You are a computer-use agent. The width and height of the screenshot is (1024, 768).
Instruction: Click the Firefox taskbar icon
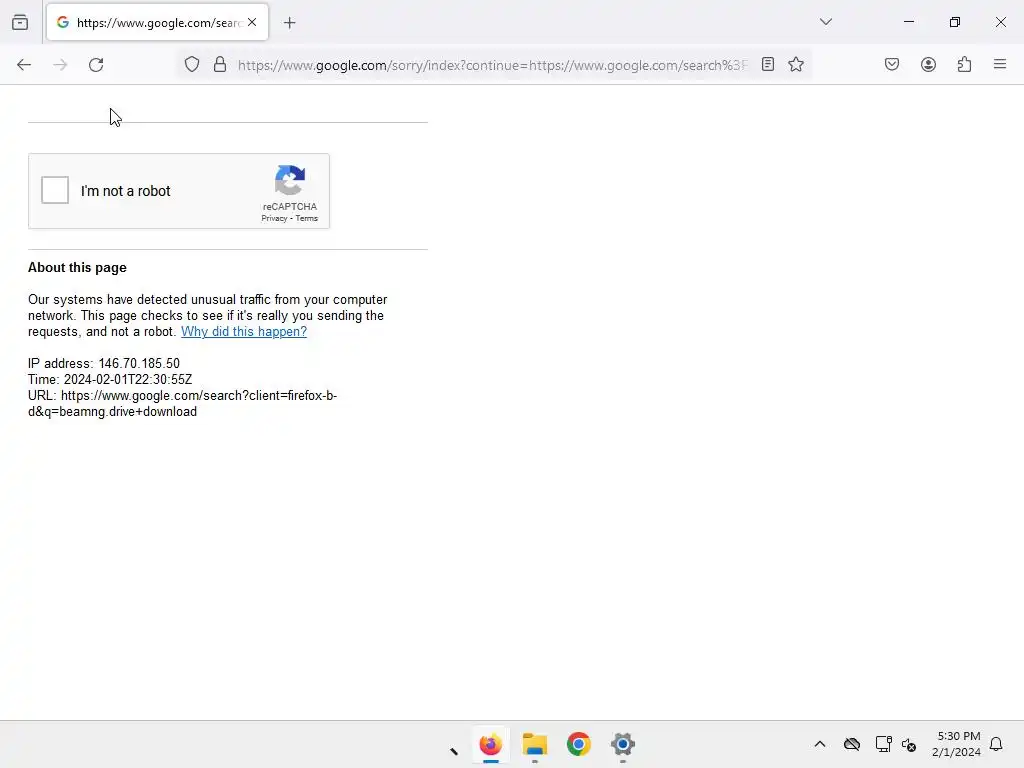pos(490,744)
